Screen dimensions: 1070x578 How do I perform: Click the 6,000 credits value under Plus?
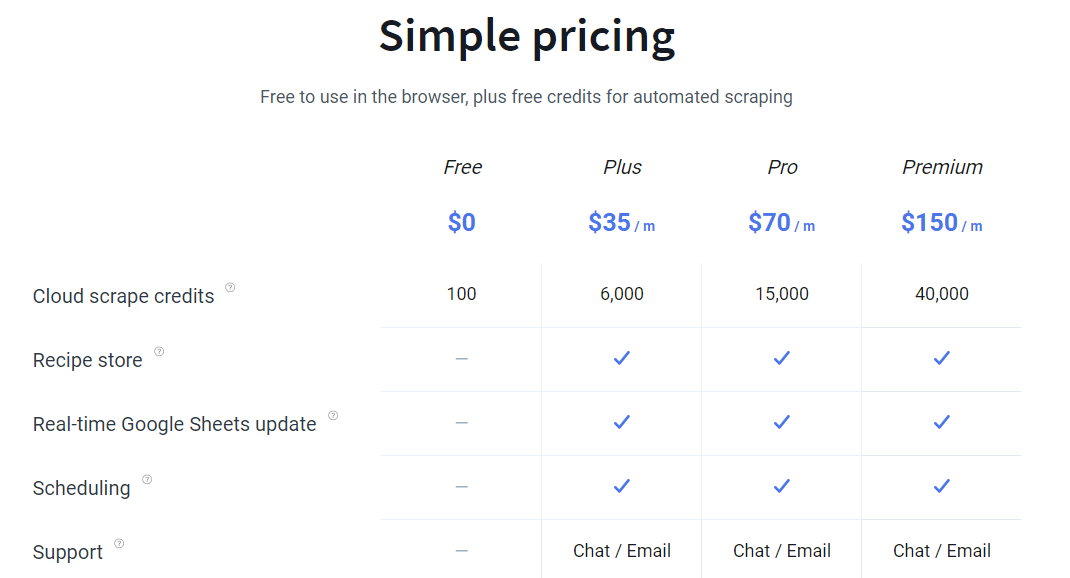[x=622, y=294]
